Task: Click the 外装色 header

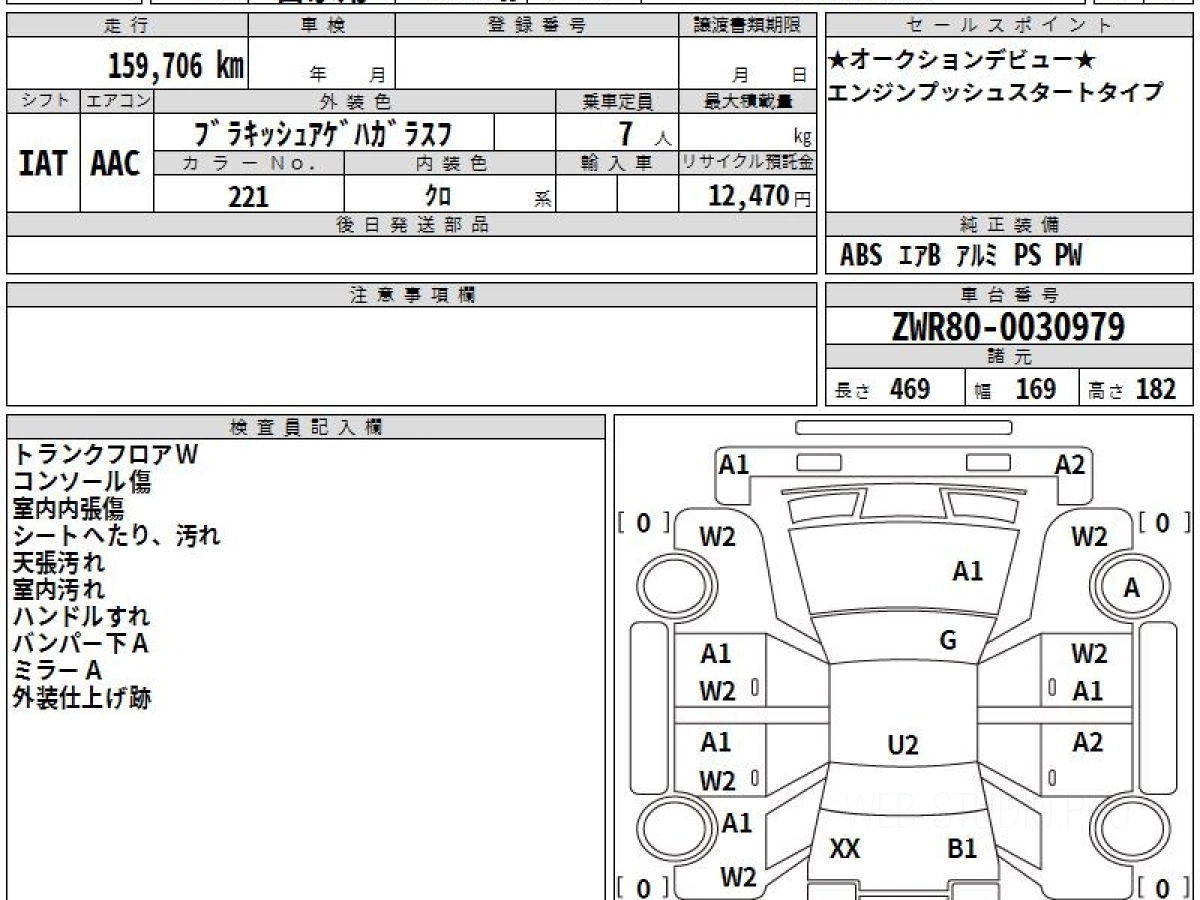Action: point(355,101)
